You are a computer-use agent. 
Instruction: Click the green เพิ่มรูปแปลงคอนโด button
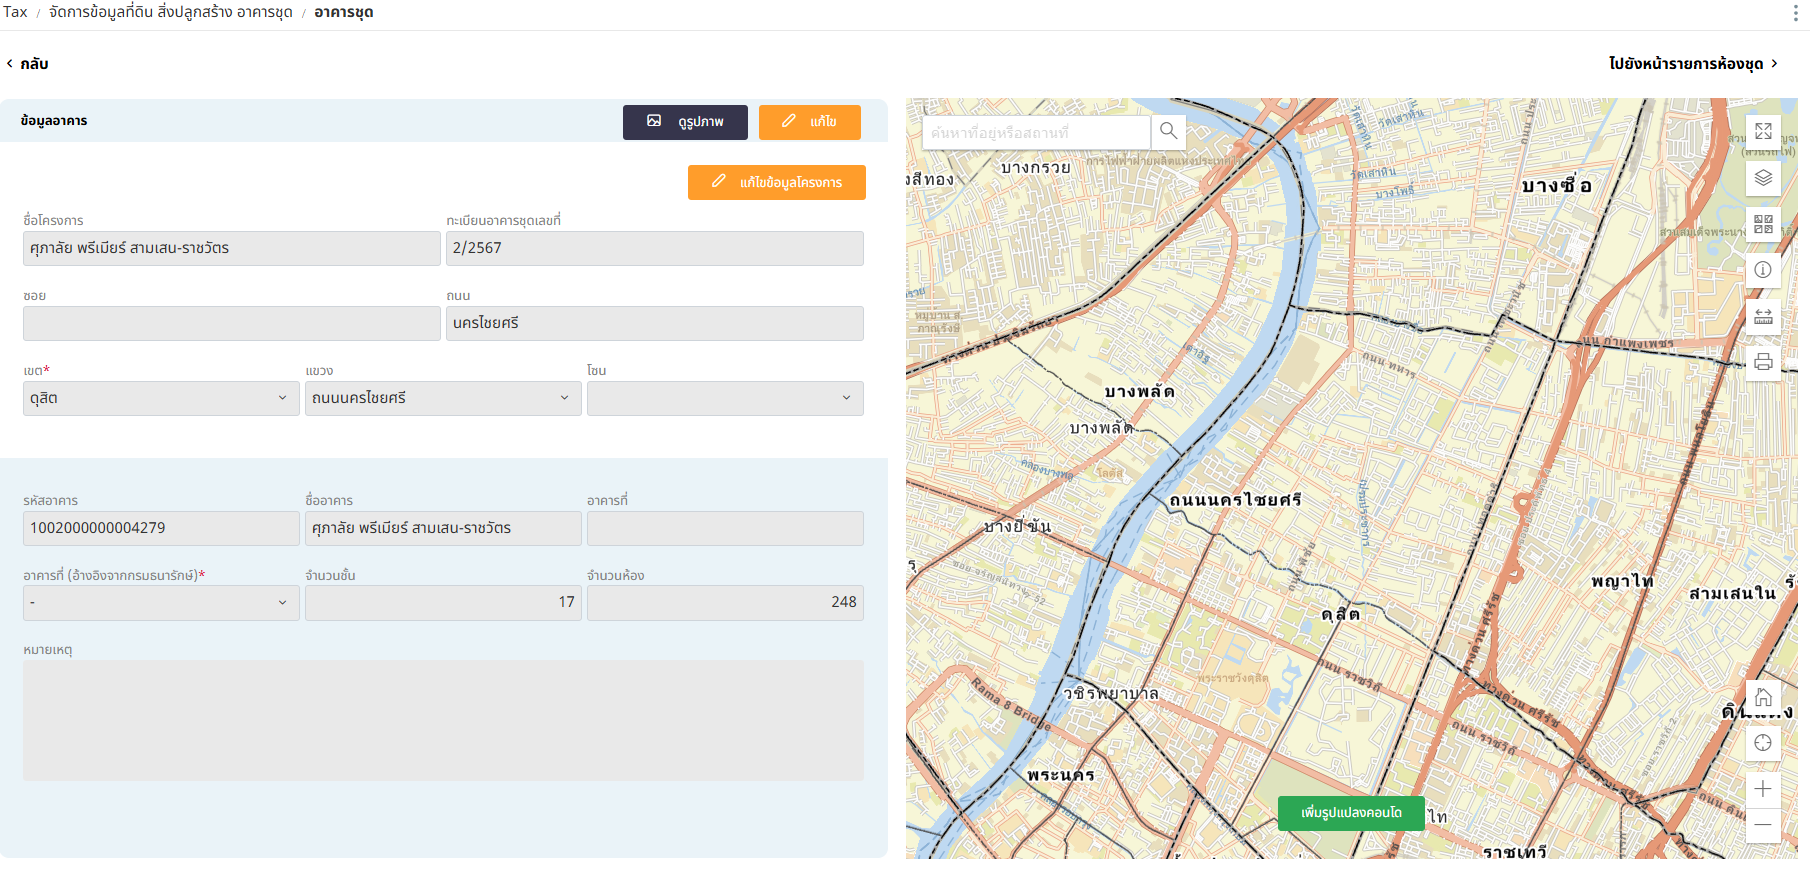1350,813
